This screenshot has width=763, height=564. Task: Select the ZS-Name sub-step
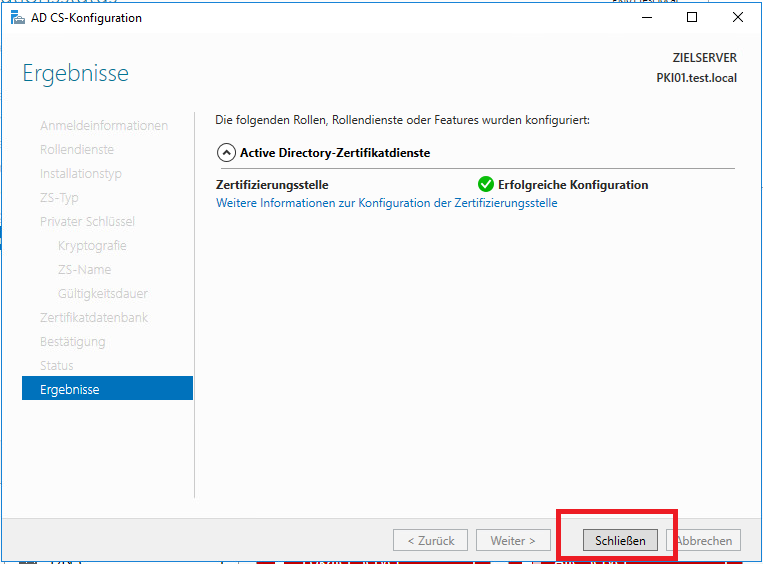coord(85,269)
